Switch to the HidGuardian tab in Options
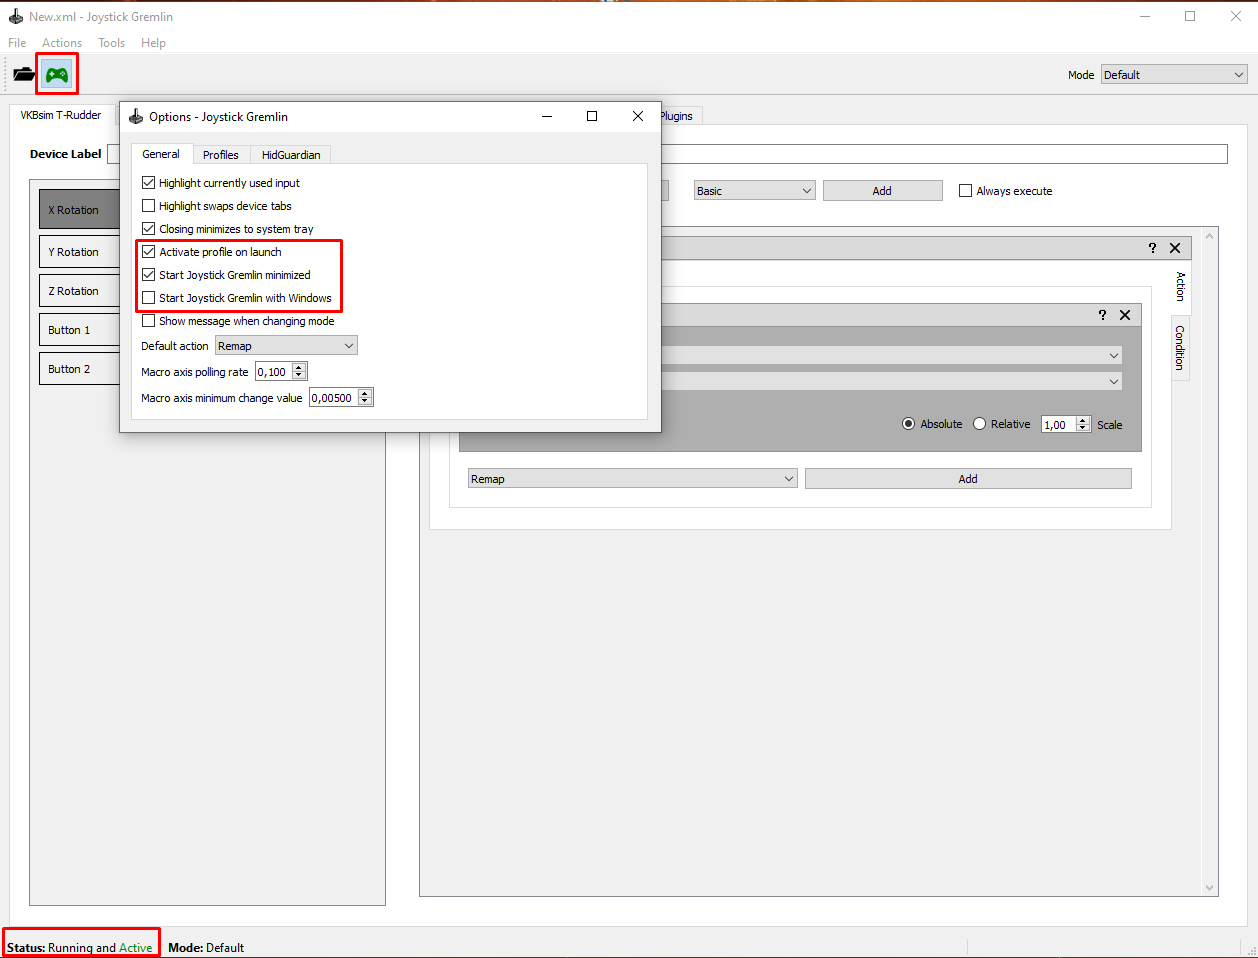1258x958 pixels. click(x=291, y=155)
